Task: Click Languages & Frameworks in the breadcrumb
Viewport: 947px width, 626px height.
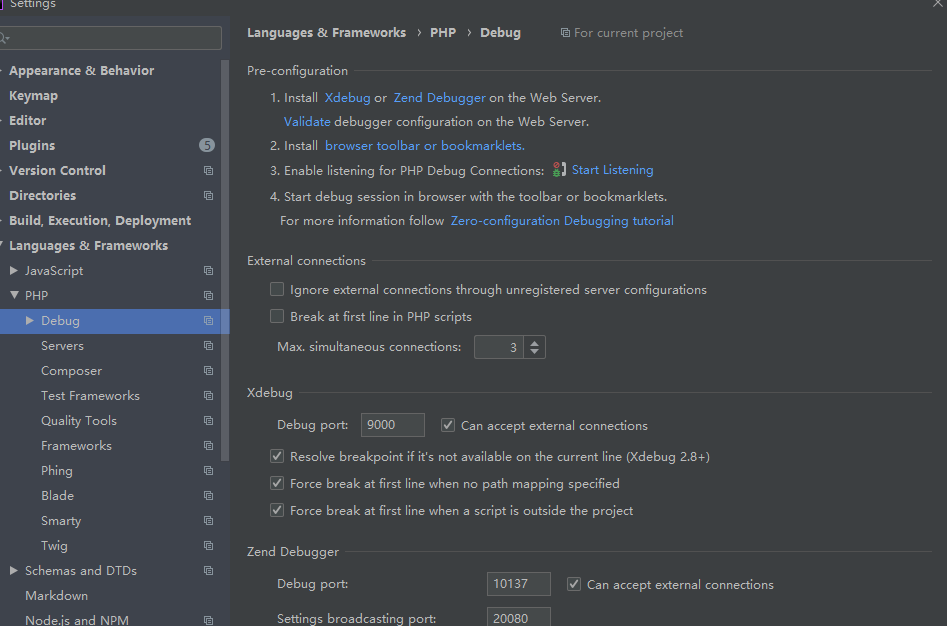Action: click(x=326, y=33)
